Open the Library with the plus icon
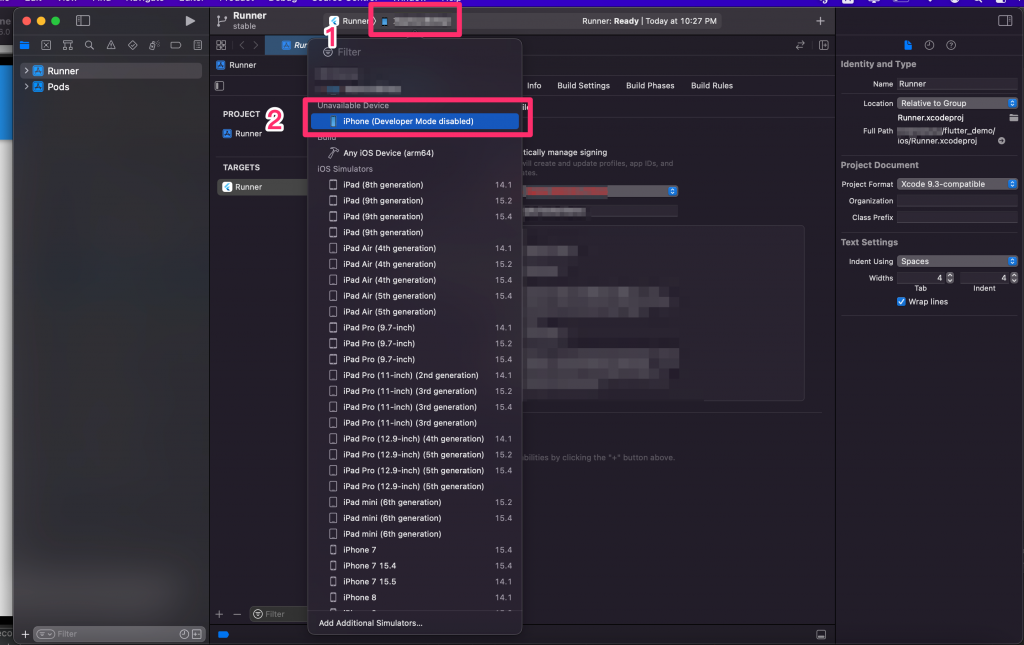 (820, 21)
